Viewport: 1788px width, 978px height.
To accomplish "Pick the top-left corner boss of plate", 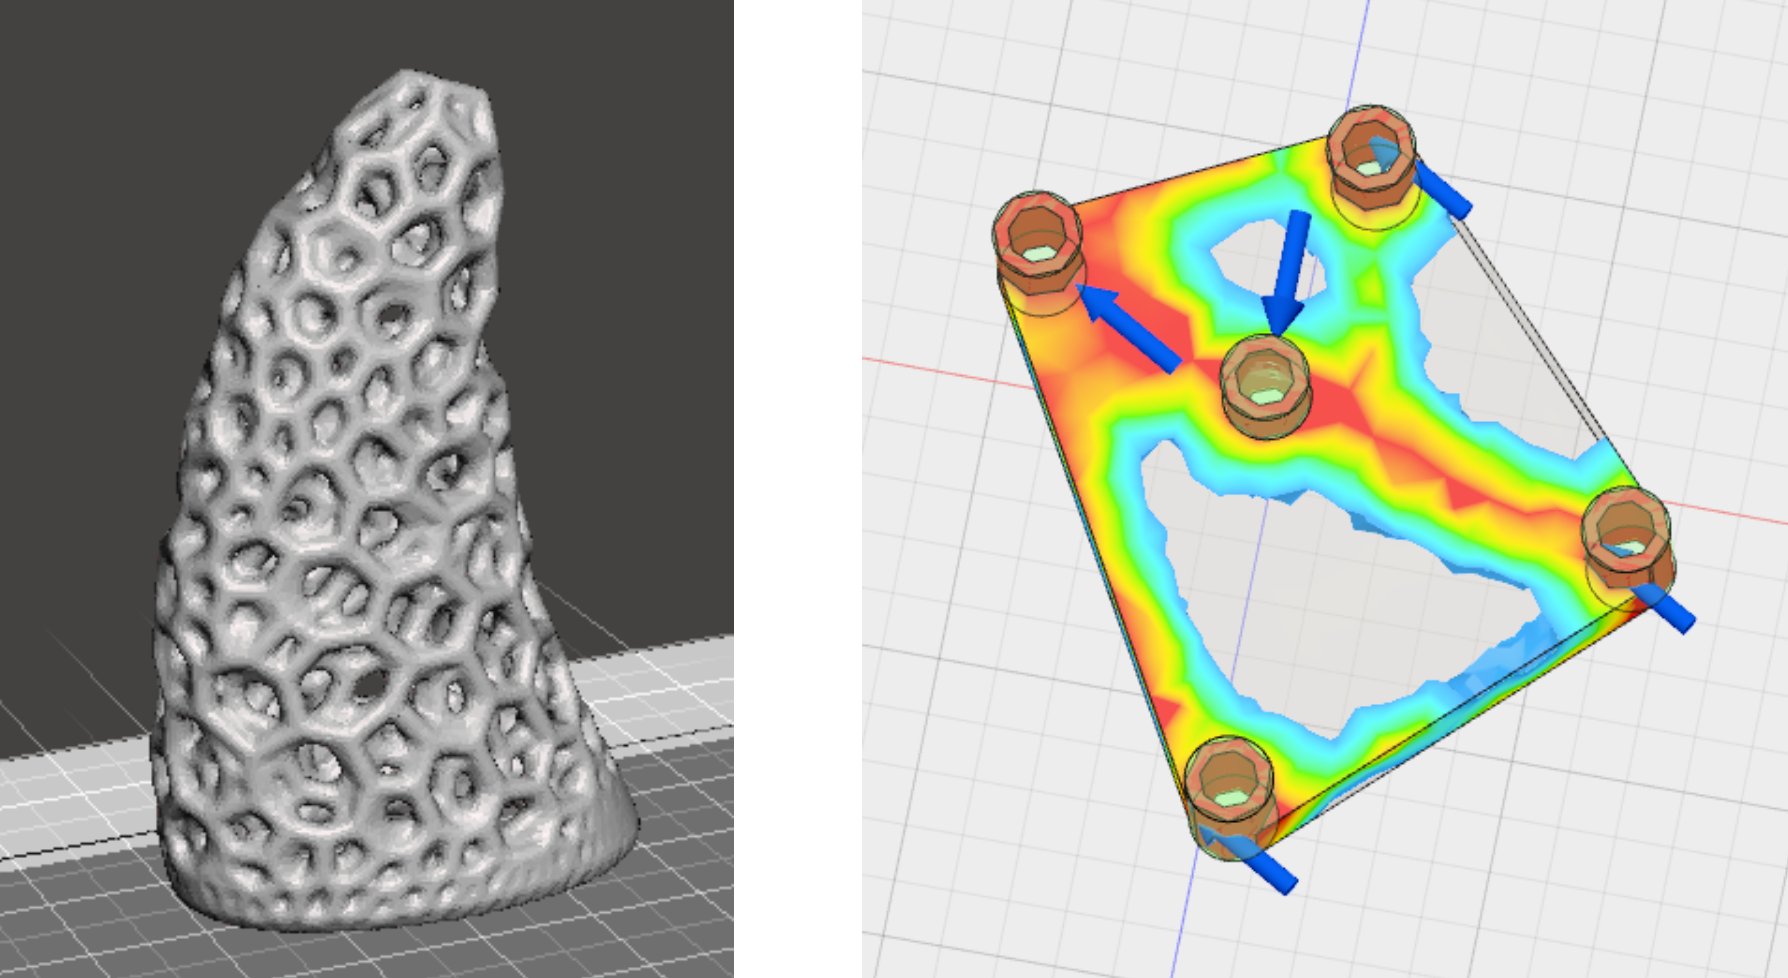I will click(1038, 252).
